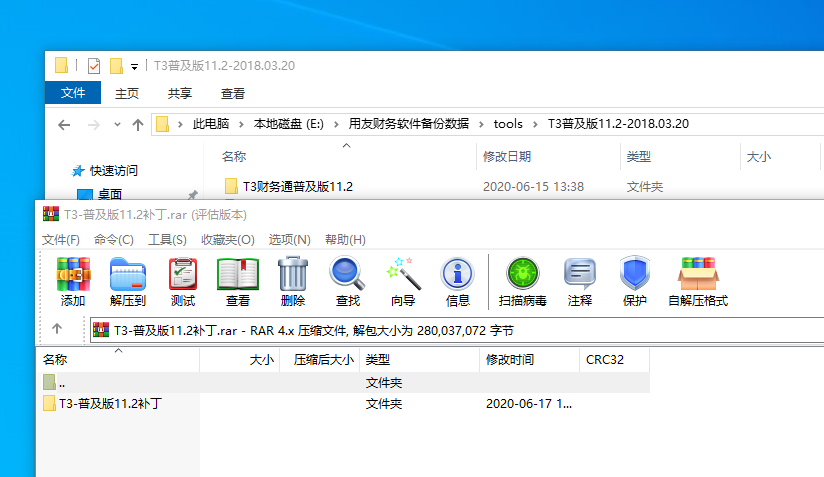Click the Scan Virus (扫描病毒) icon
Image resolution: width=824 pixels, height=477 pixels.
pos(522,274)
